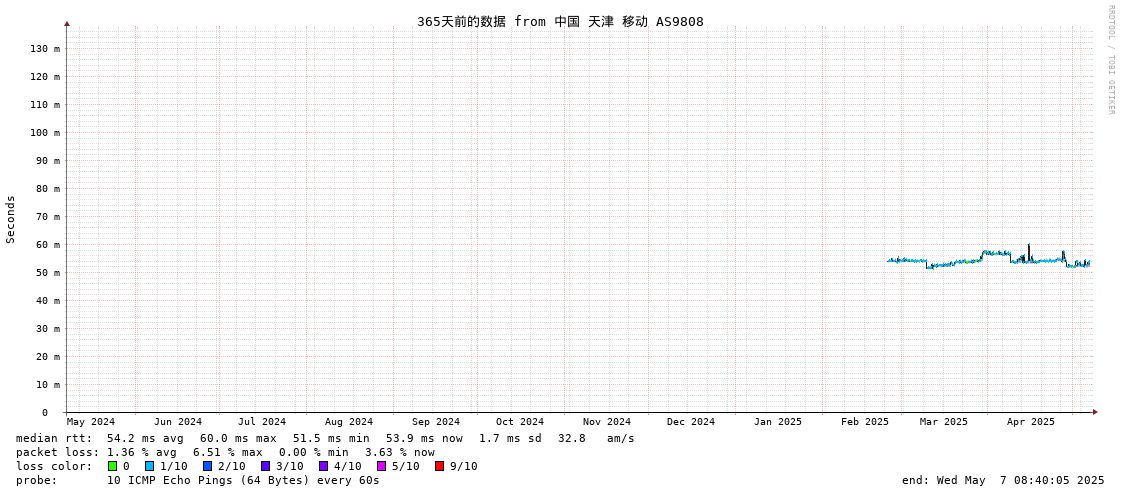Click the '6.51 % max' packet loss value
The width and height of the screenshot is (1121, 494).
pyautogui.click(x=228, y=453)
